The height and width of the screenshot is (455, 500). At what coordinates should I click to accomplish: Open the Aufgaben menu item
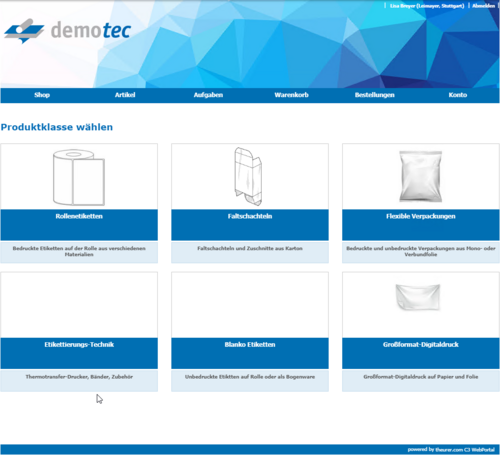208,95
